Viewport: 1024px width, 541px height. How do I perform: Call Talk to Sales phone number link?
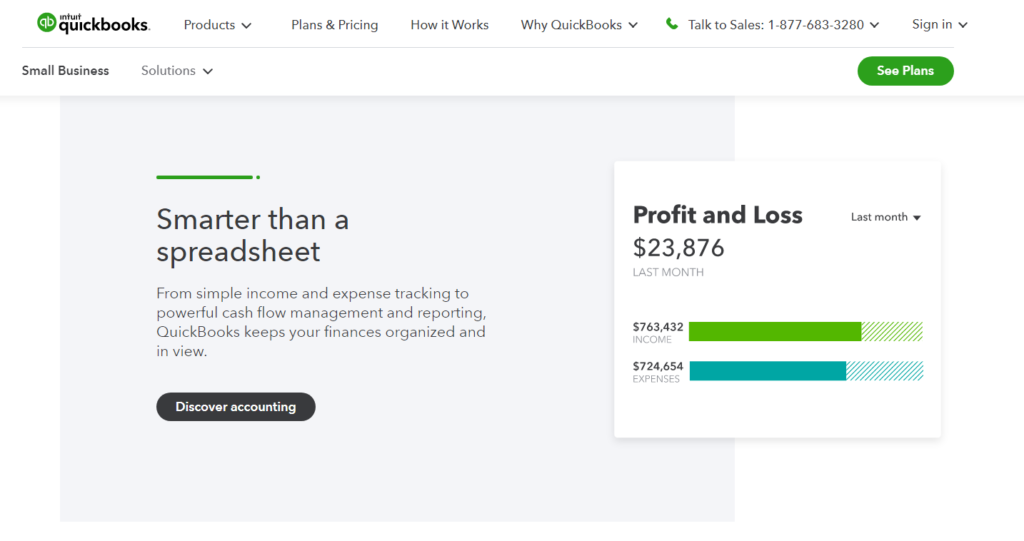point(776,25)
